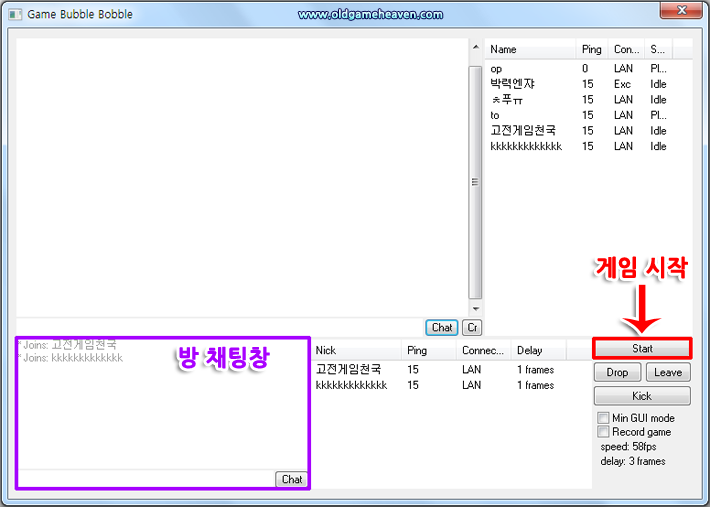Toggle the Record game checkbox

[603, 431]
